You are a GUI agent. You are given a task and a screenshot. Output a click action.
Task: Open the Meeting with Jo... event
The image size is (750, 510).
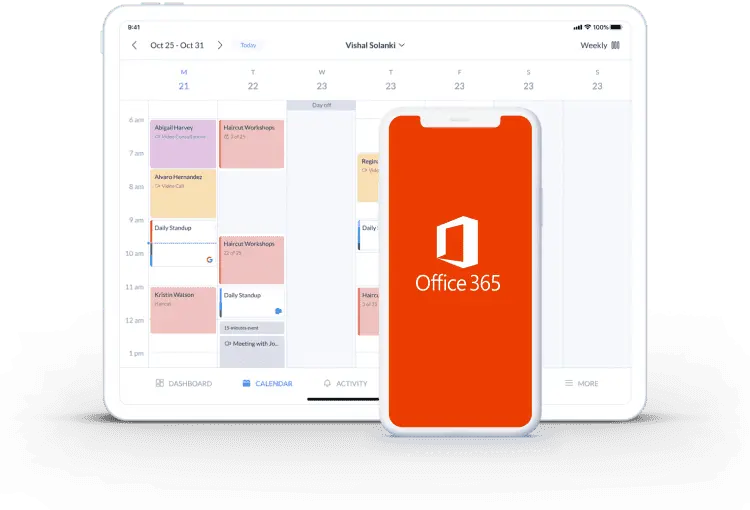(x=252, y=352)
